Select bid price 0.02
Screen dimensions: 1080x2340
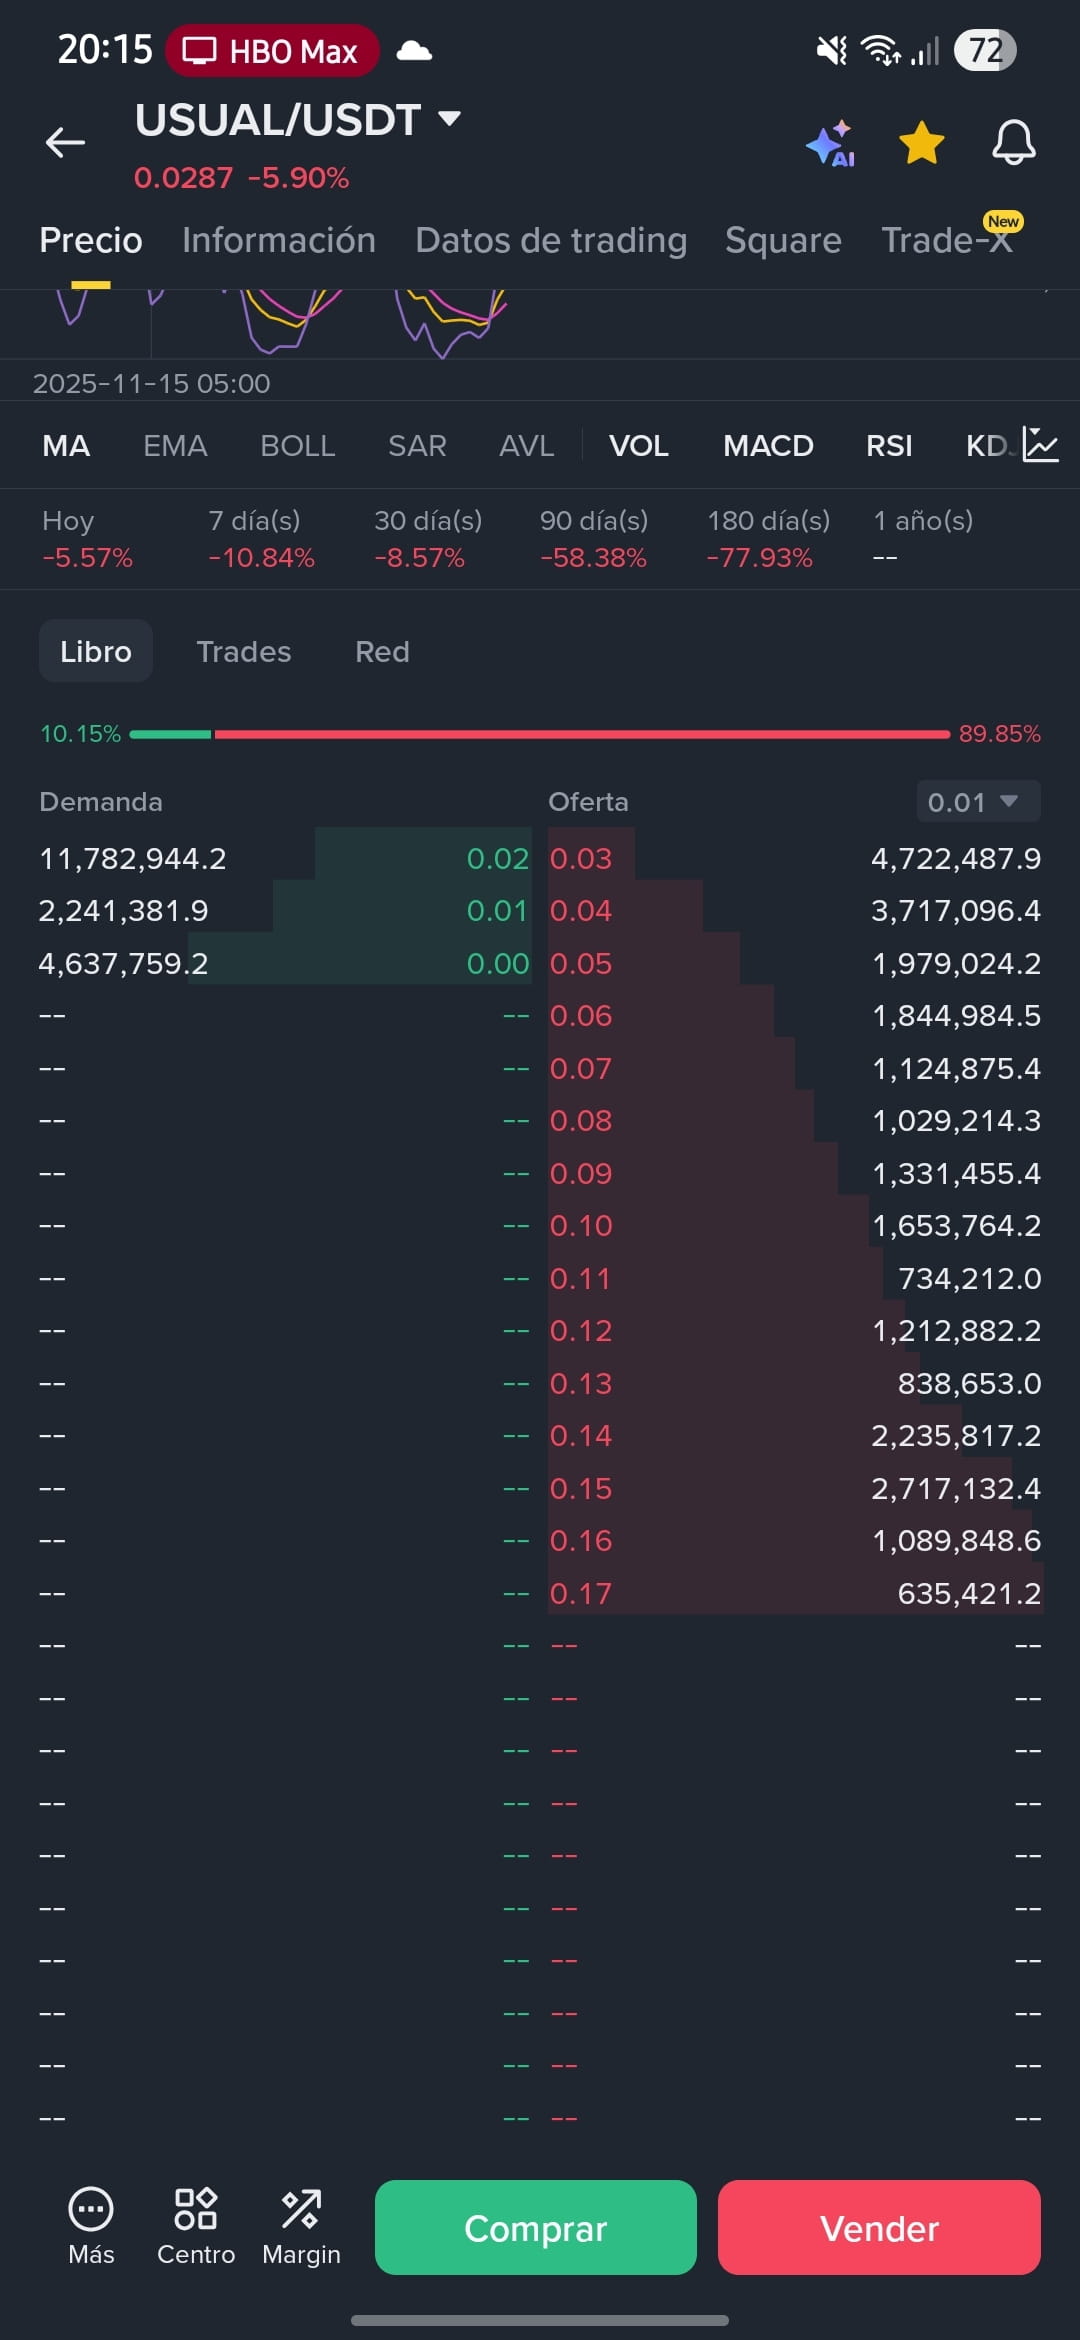point(497,859)
